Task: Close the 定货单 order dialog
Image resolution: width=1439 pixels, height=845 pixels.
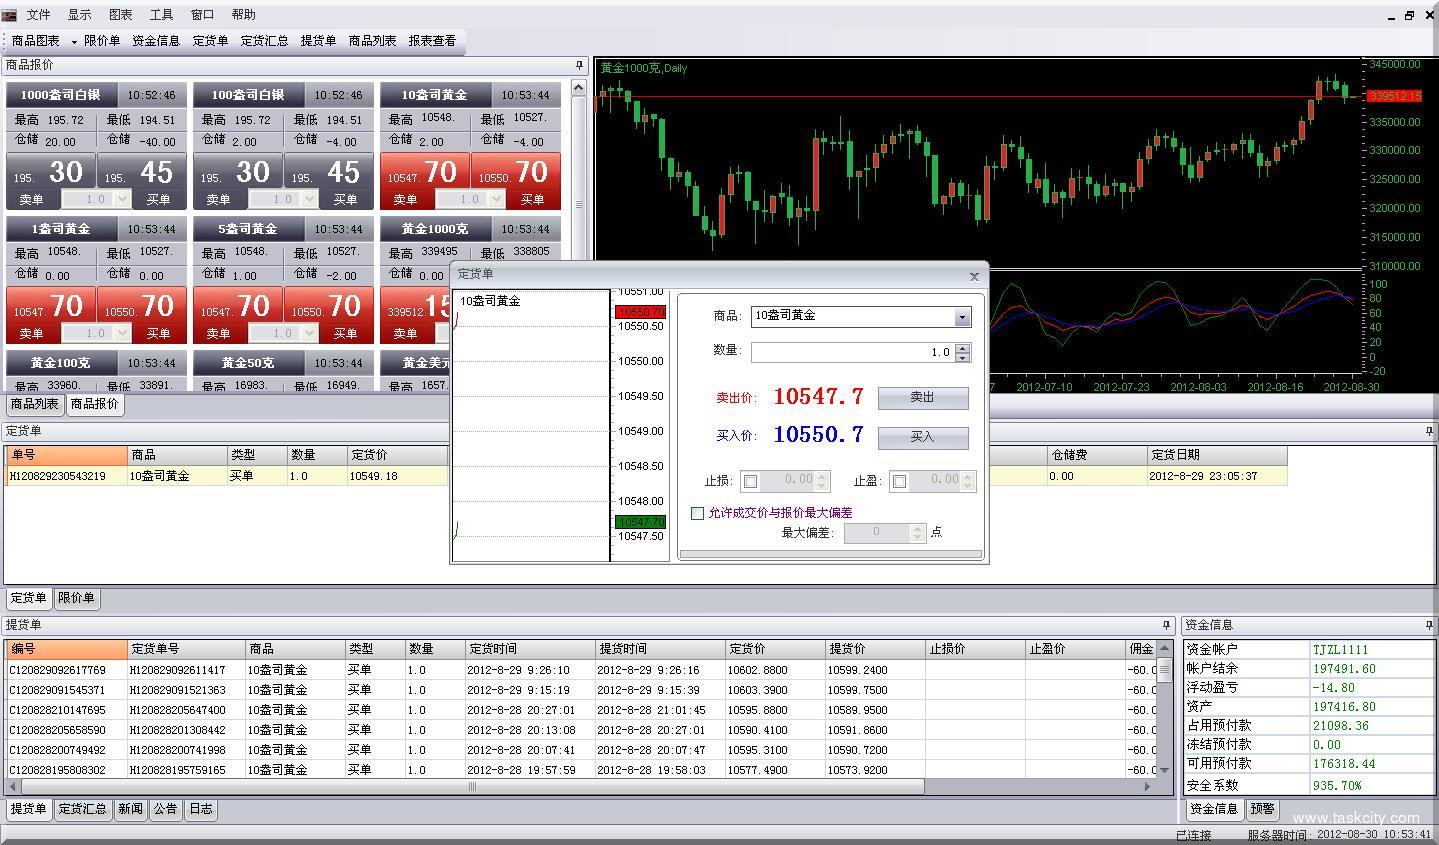Action: tap(975, 276)
